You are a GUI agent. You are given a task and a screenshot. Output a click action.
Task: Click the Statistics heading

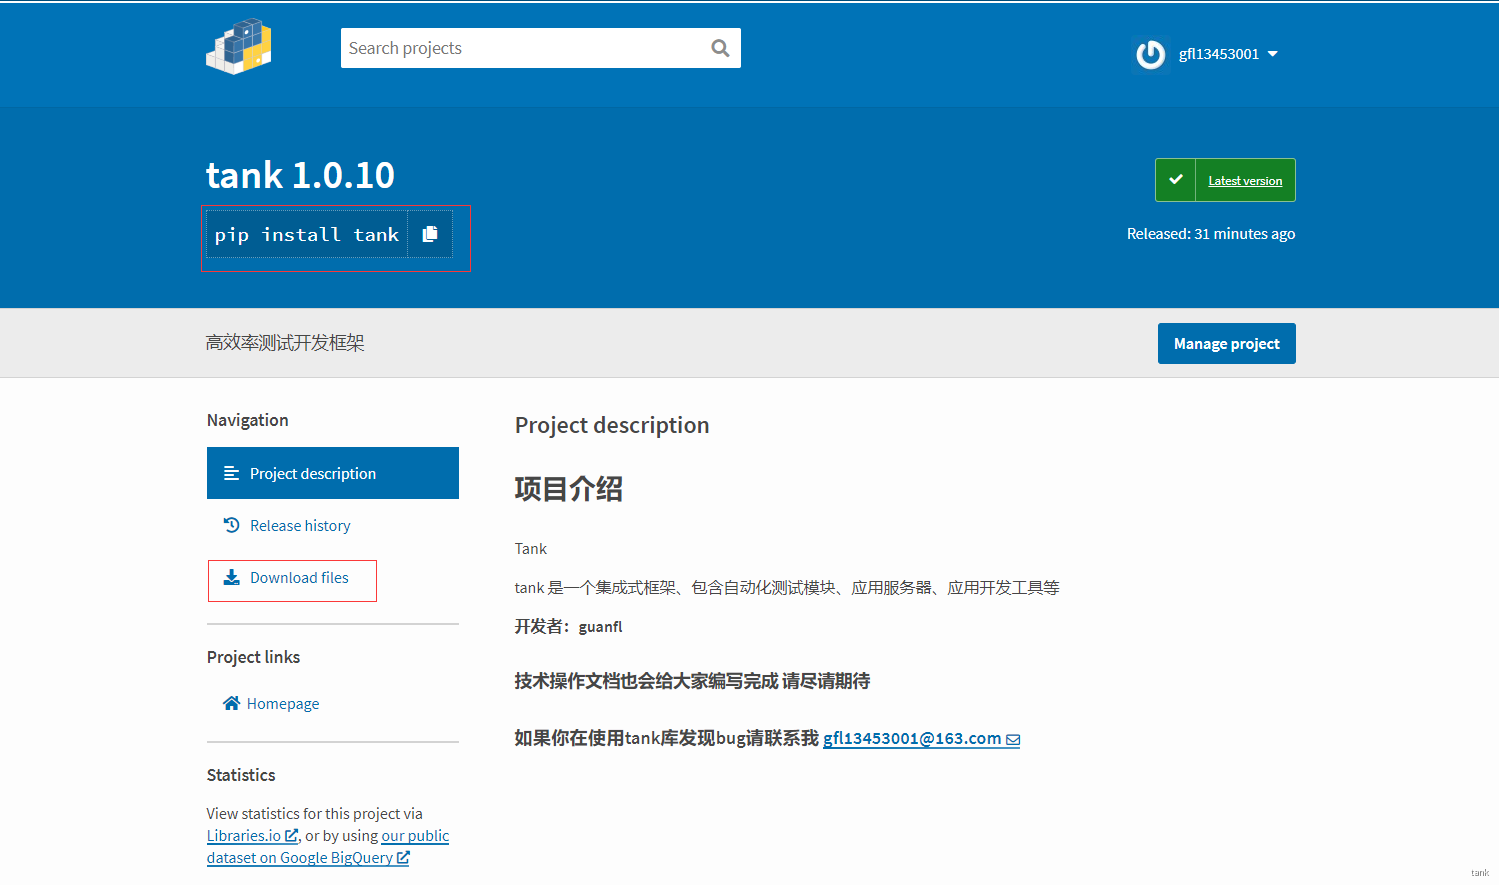pyautogui.click(x=241, y=775)
